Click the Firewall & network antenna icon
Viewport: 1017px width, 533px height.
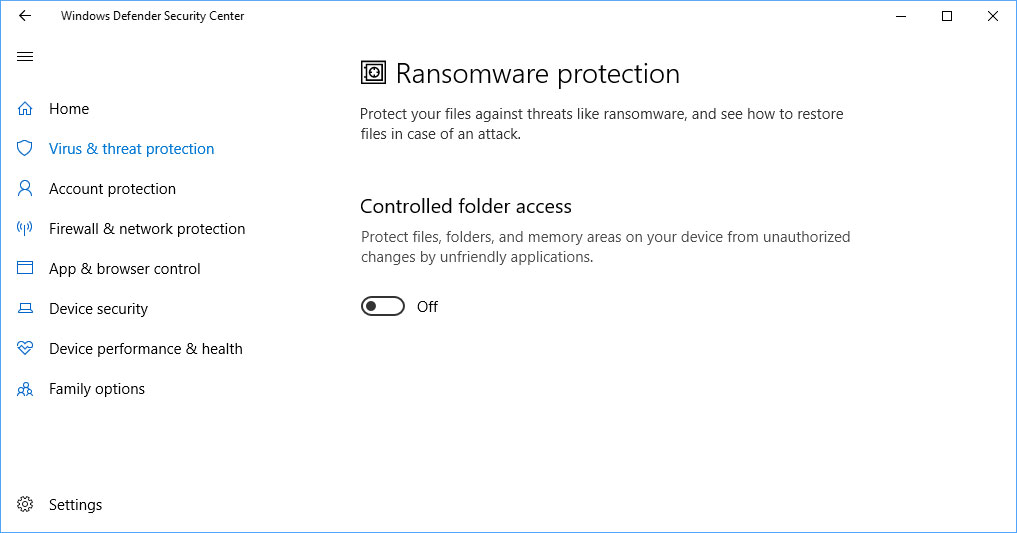click(25, 229)
